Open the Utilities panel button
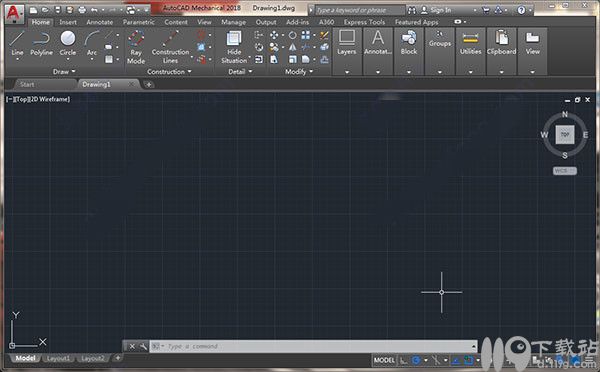This screenshot has width=600, height=372. click(x=471, y=51)
